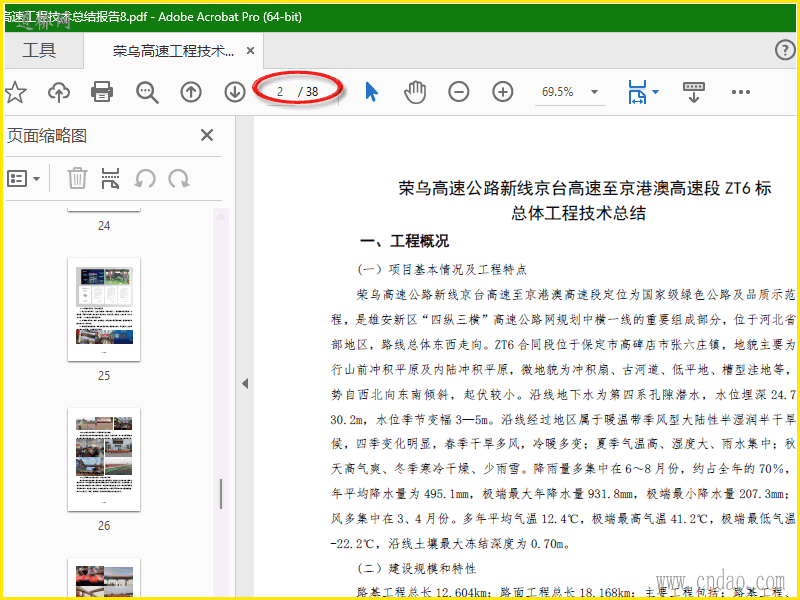
Task: Go to next page with down arrow
Action: [235, 92]
